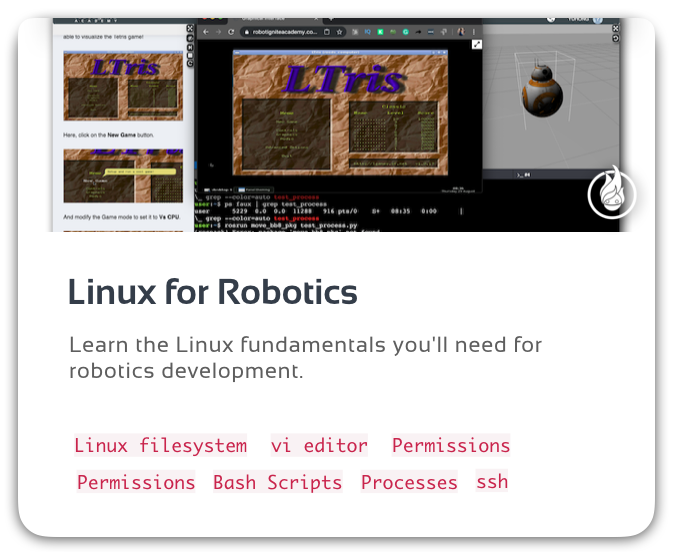Click the Processes tag

point(409,482)
